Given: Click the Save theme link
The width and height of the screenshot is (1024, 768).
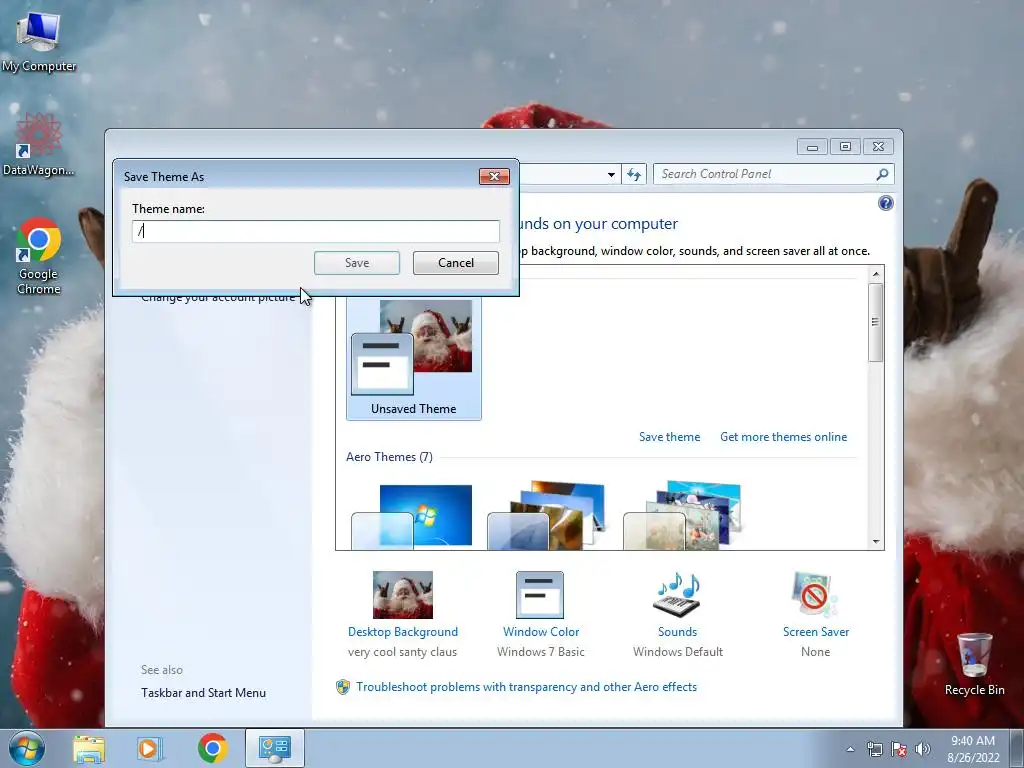Looking at the screenshot, I should point(669,437).
